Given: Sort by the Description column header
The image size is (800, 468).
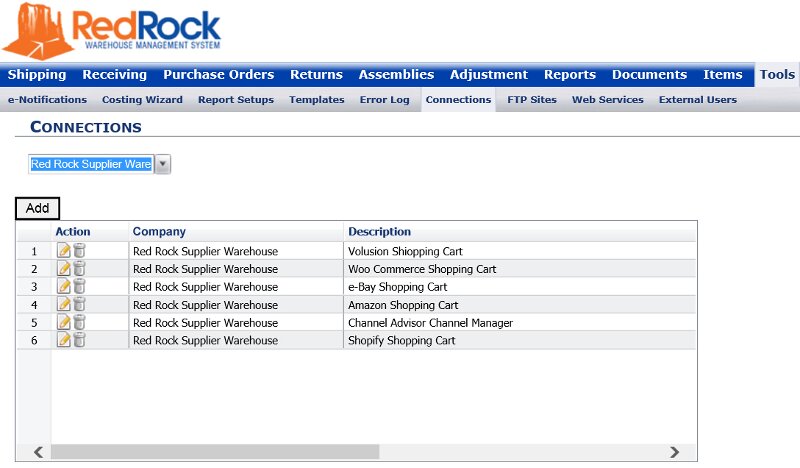Looking at the screenshot, I should coord(379,232).
